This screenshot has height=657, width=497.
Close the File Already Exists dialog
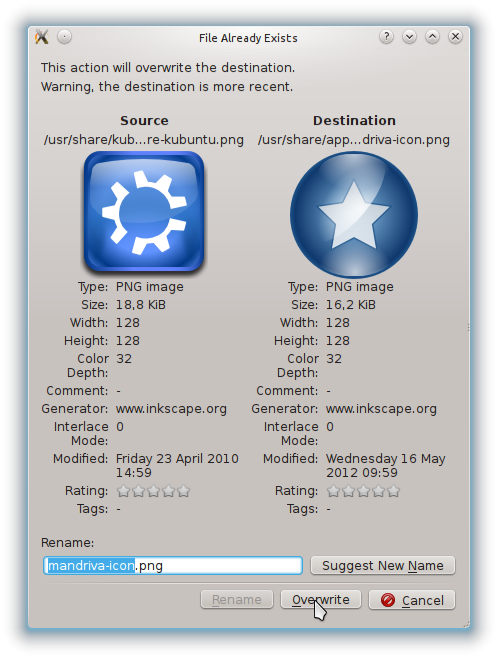456,37
